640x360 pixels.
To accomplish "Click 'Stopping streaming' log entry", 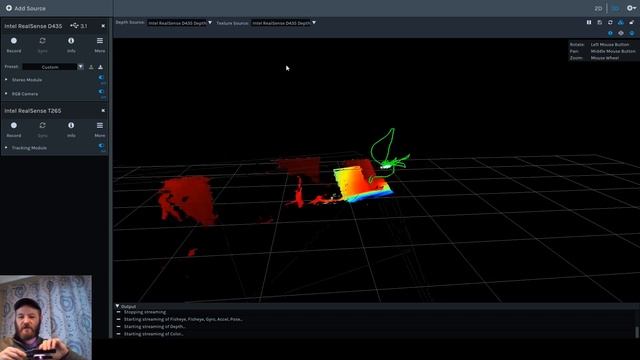I will pos(145,312).
